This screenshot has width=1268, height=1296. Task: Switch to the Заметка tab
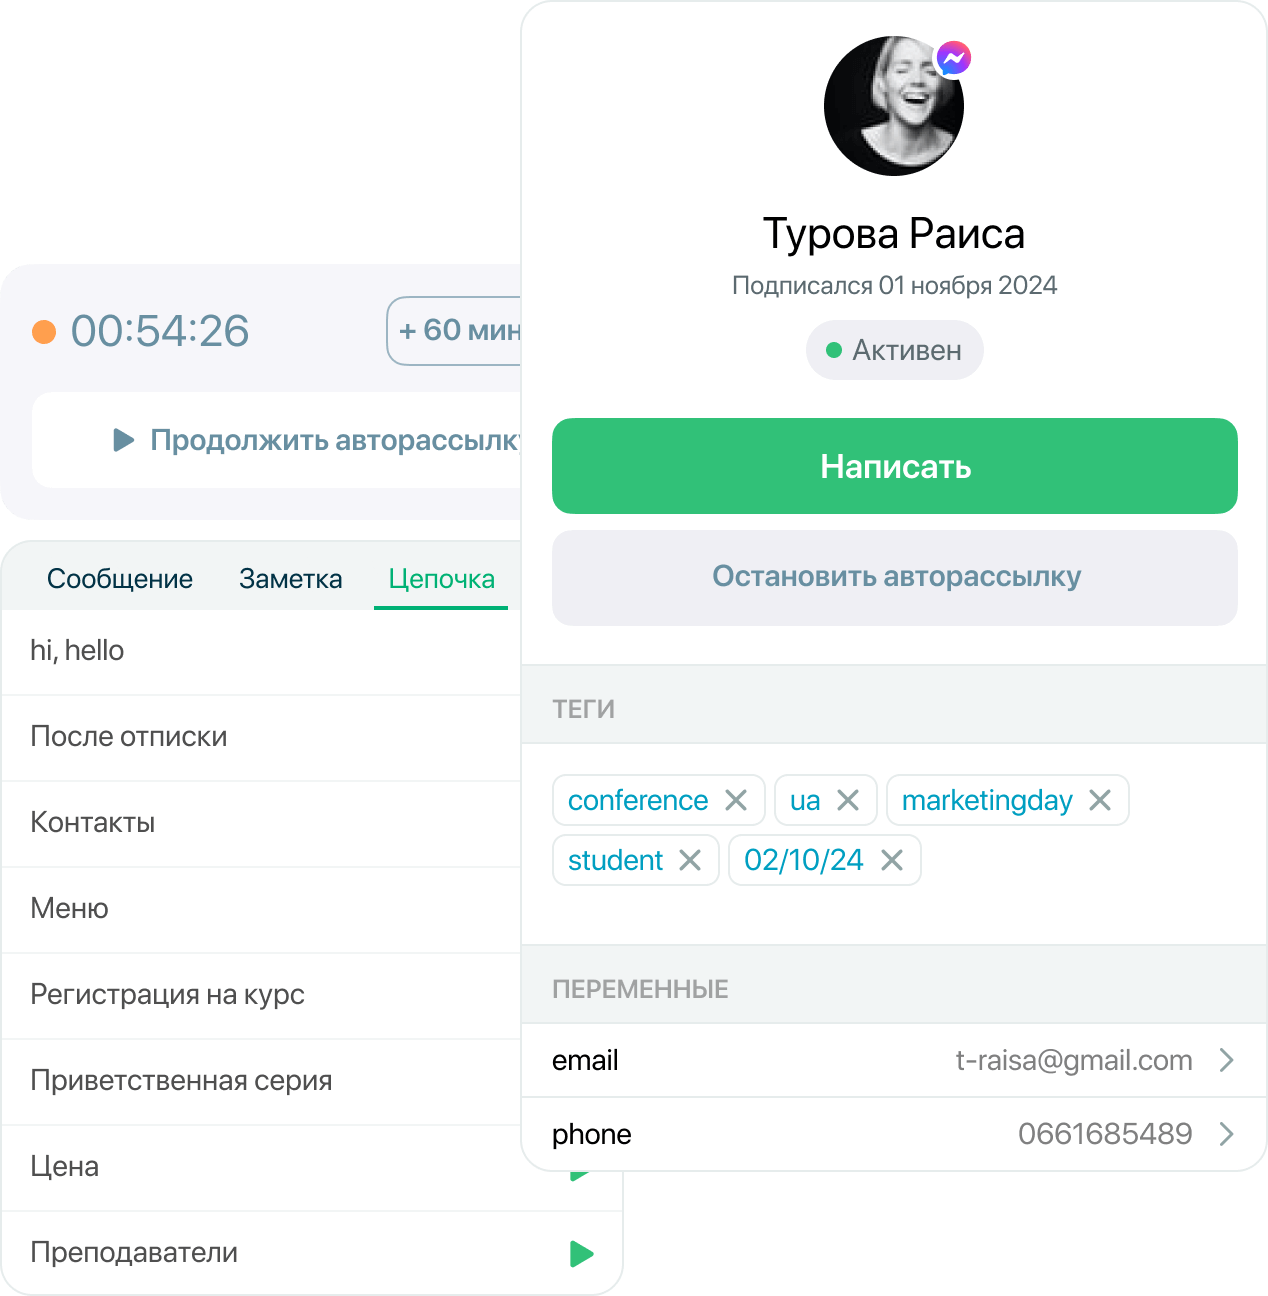[290, 578]
